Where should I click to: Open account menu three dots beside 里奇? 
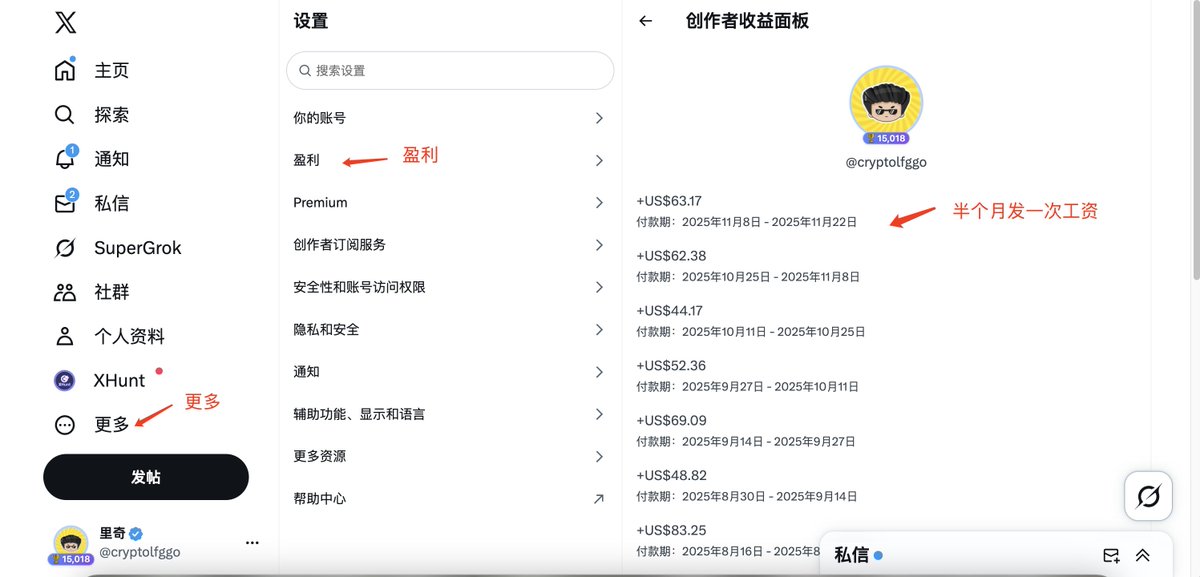point(252,542)
